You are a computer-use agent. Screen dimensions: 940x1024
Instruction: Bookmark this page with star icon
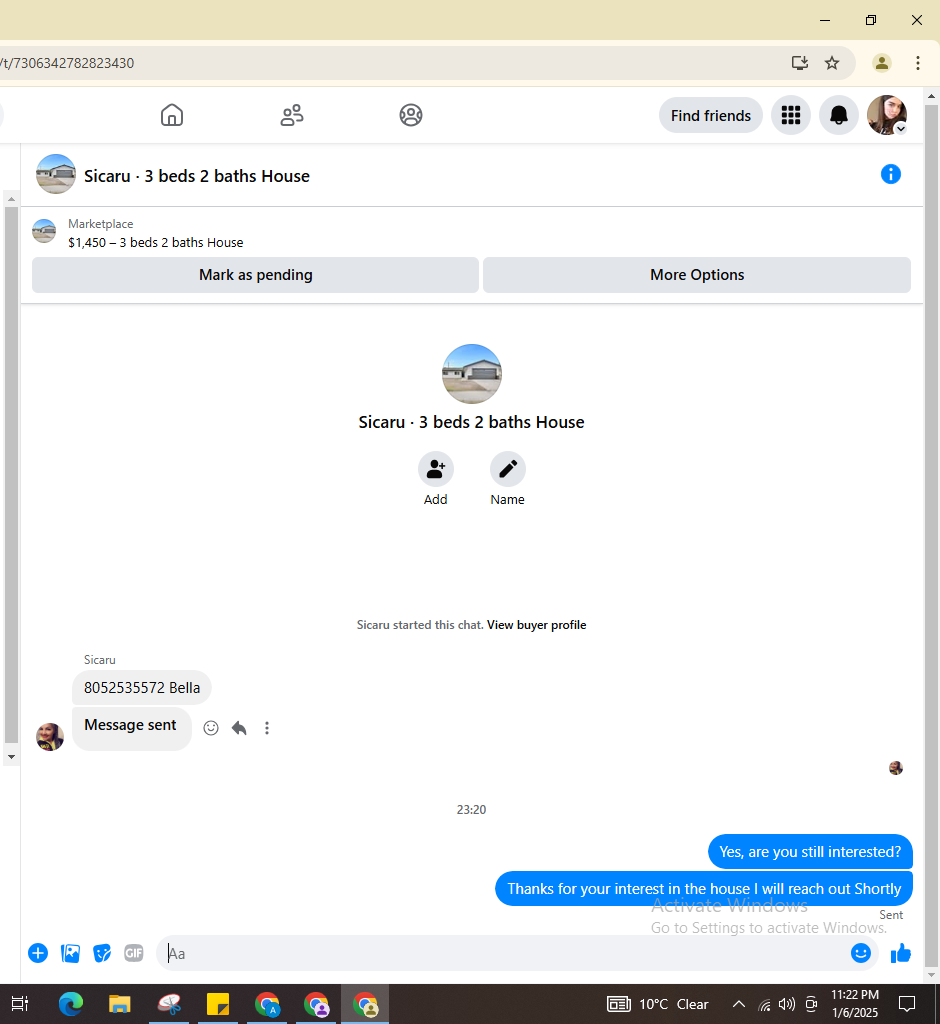(x=832, y=63)
